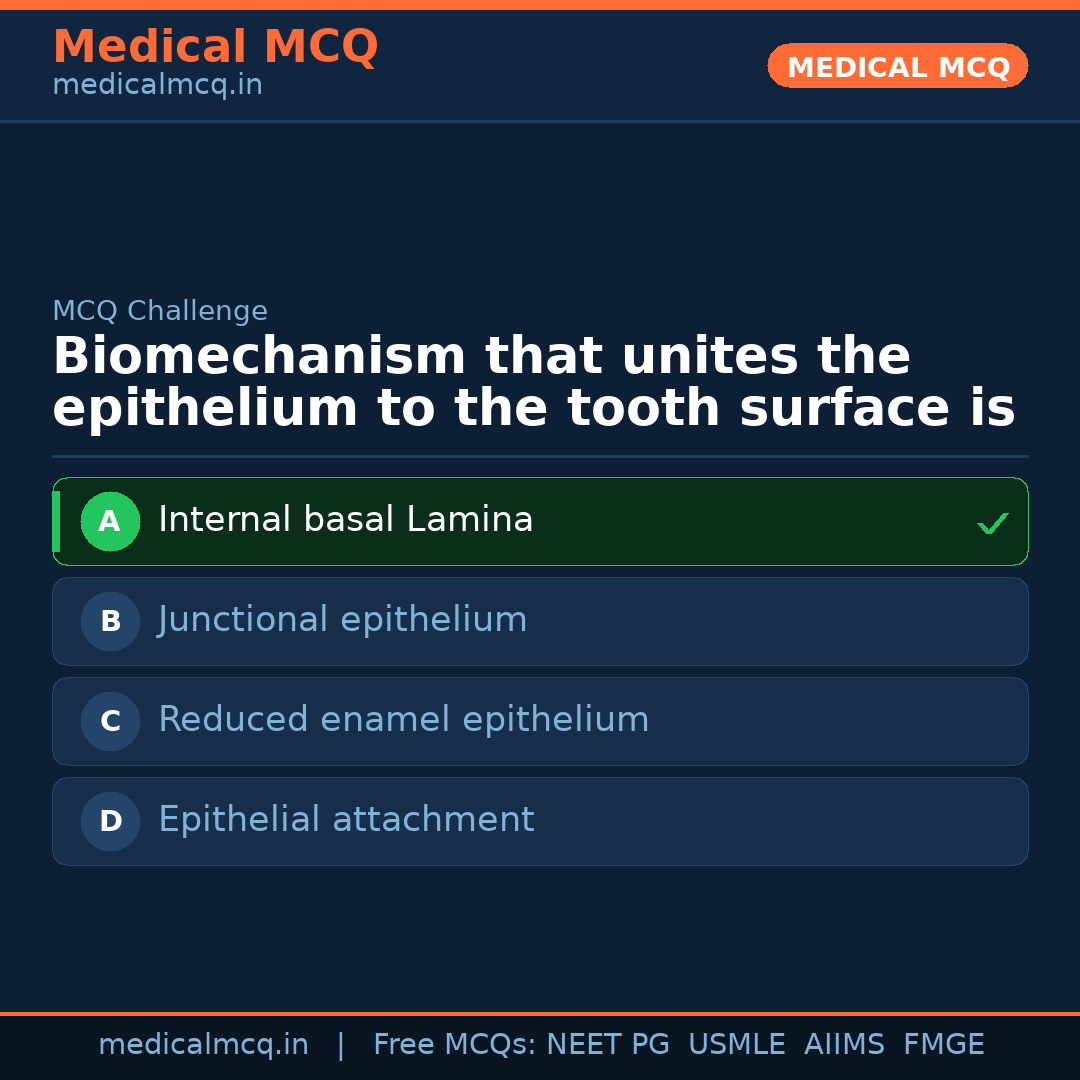Click the Medical MCQ header title

[215, 47]
